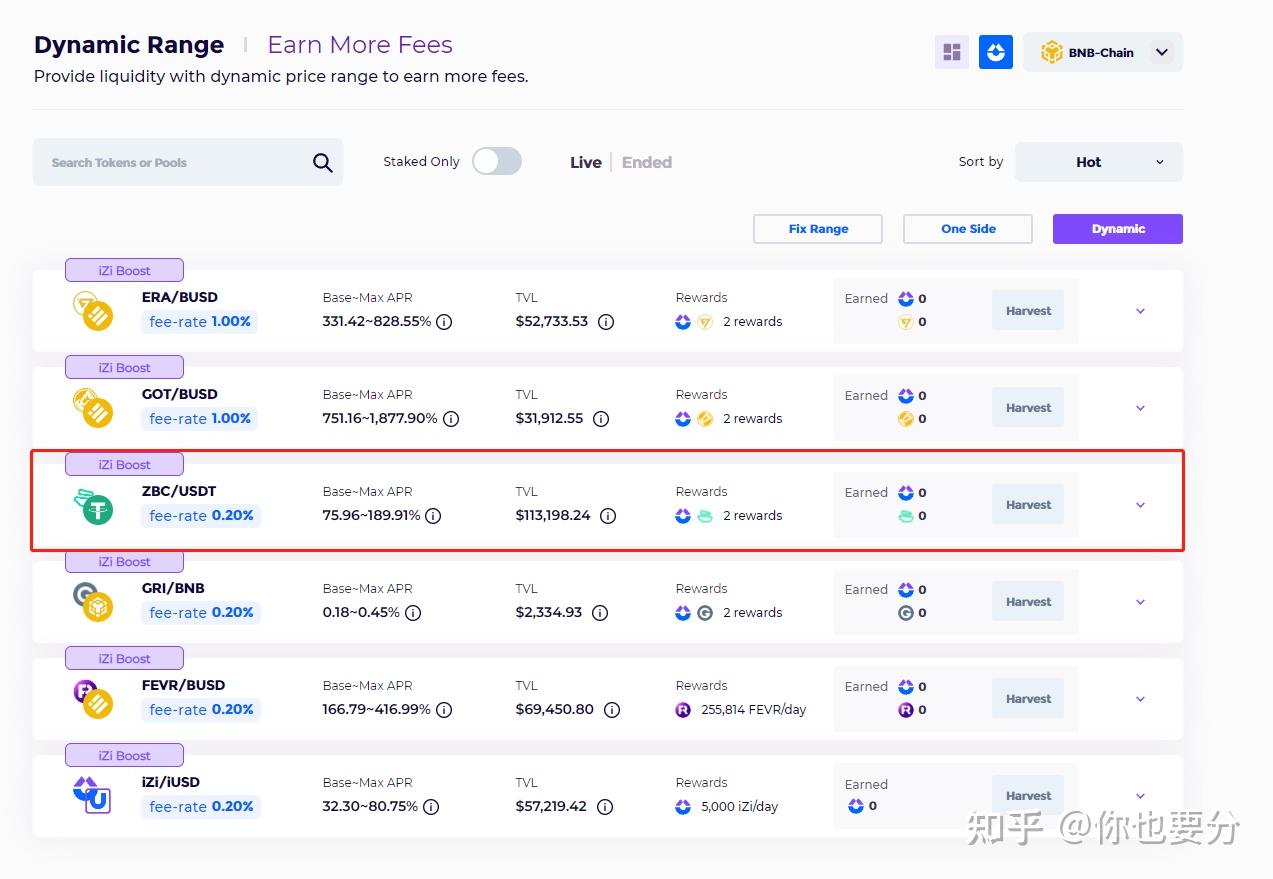Click the info icon beside ERA/BUSD APR

click(444, 322)
